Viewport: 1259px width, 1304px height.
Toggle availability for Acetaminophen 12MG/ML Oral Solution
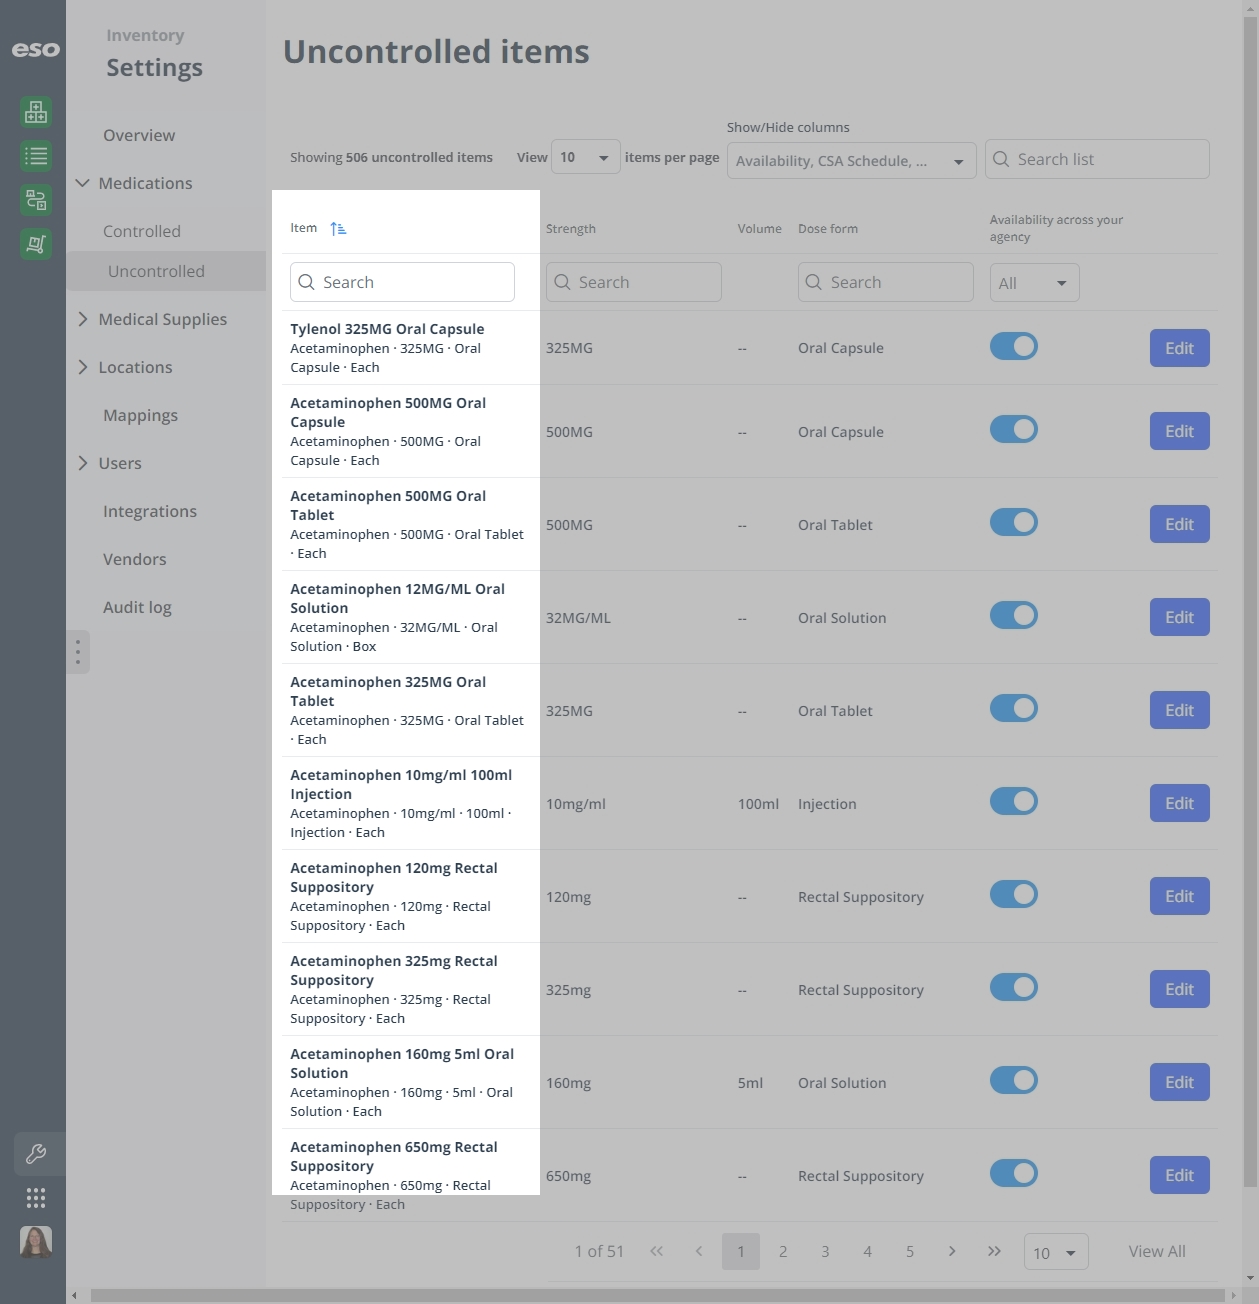pos(1014,615)
